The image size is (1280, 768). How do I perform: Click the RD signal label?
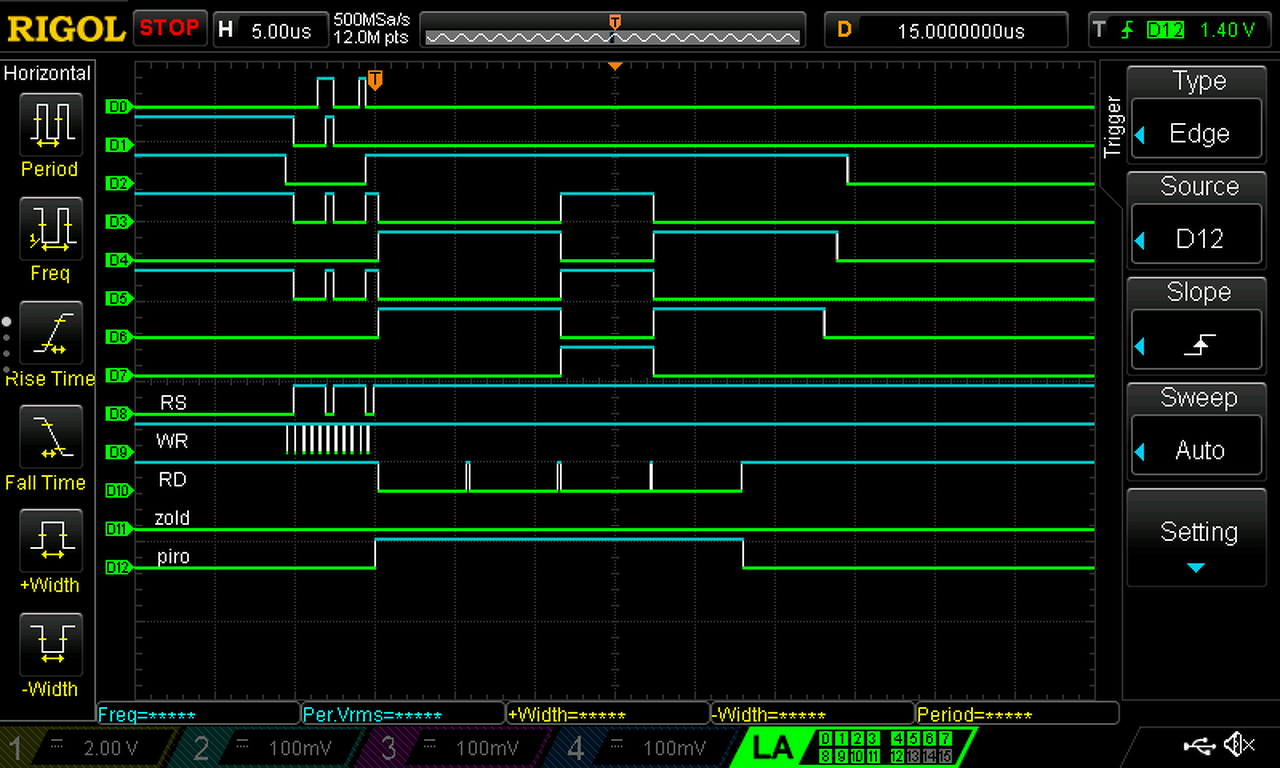(x=173, y=479)
